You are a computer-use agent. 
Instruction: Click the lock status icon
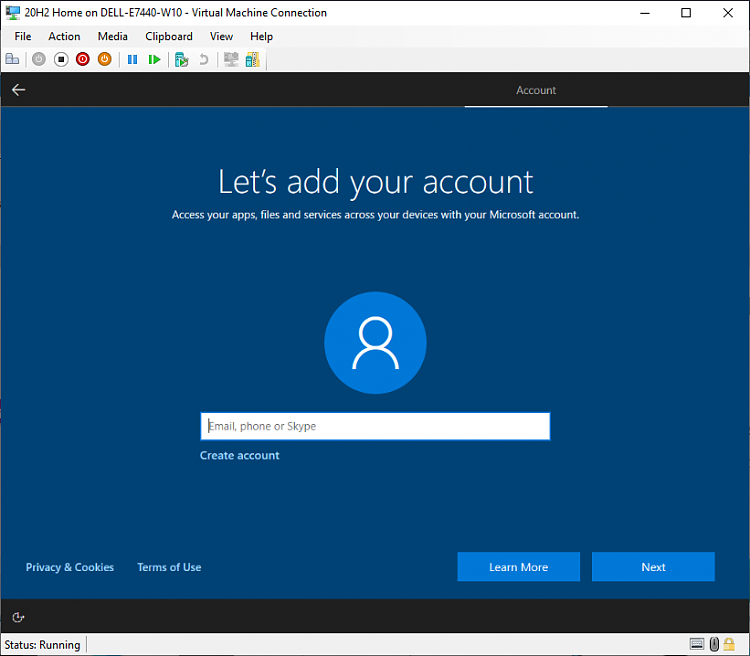[729, 644]
